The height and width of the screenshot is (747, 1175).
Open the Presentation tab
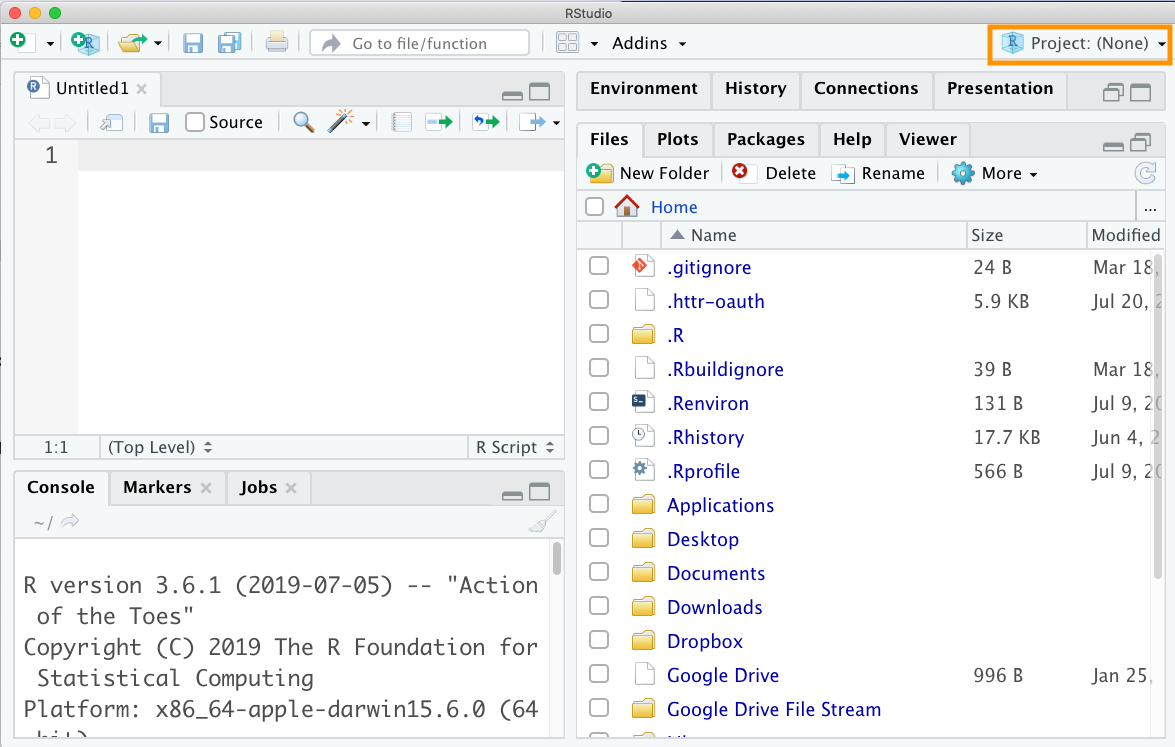(x=1000, y=88)
